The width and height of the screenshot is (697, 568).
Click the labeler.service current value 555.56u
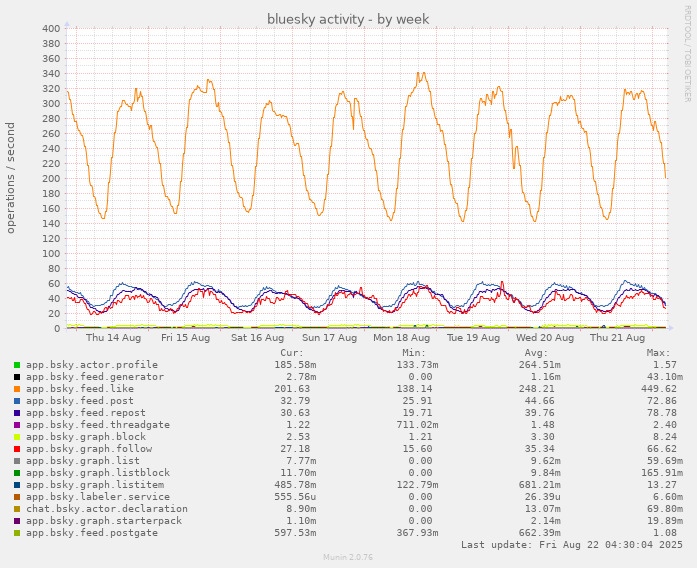click(295, 497)
